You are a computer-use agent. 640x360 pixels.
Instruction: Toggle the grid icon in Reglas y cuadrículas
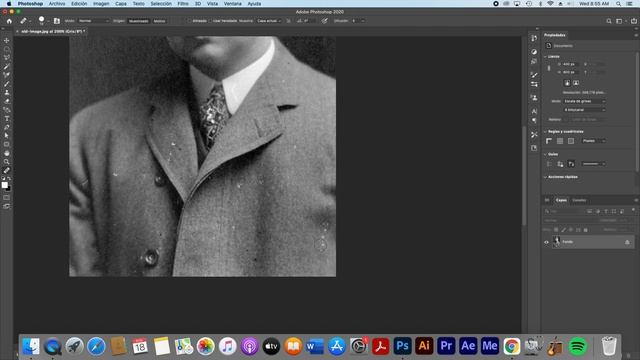(x=560, y=141)
